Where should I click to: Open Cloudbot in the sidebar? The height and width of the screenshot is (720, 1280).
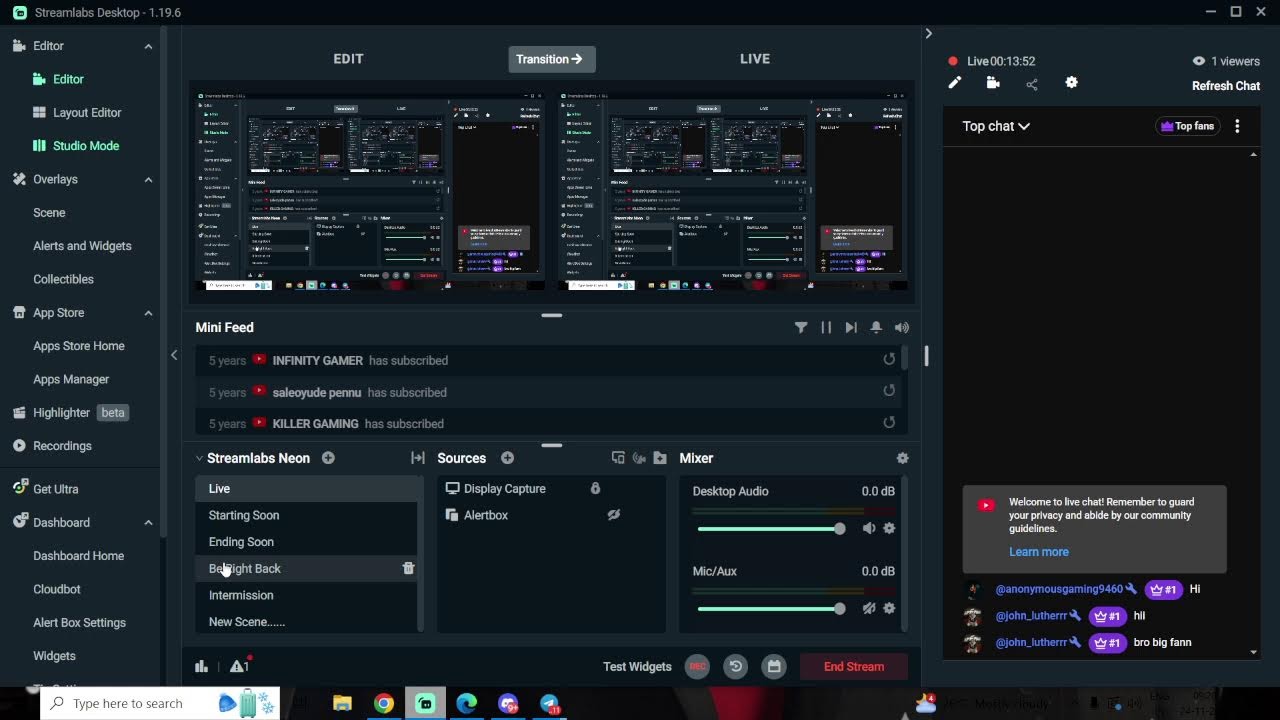tap(57, 589)
